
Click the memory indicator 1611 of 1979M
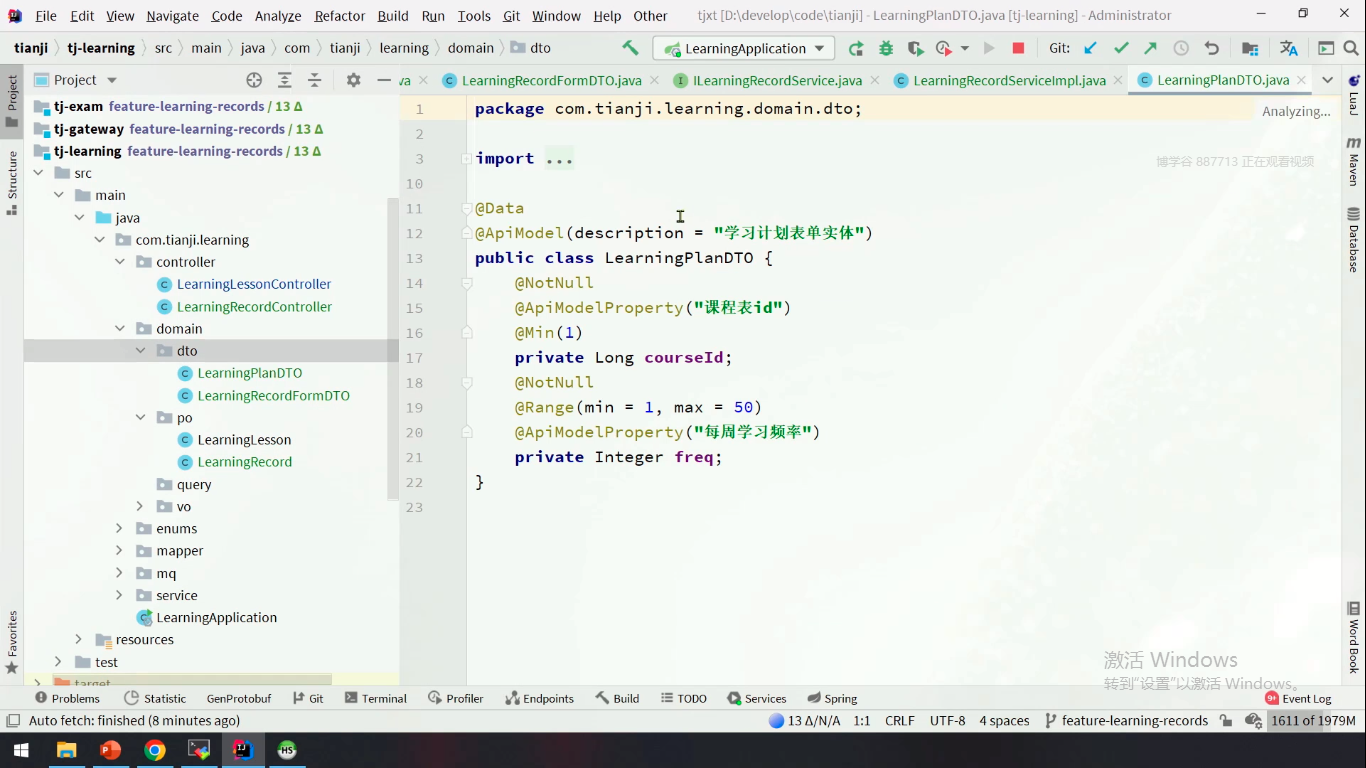pyautogui.click(x=1313, y=720)
